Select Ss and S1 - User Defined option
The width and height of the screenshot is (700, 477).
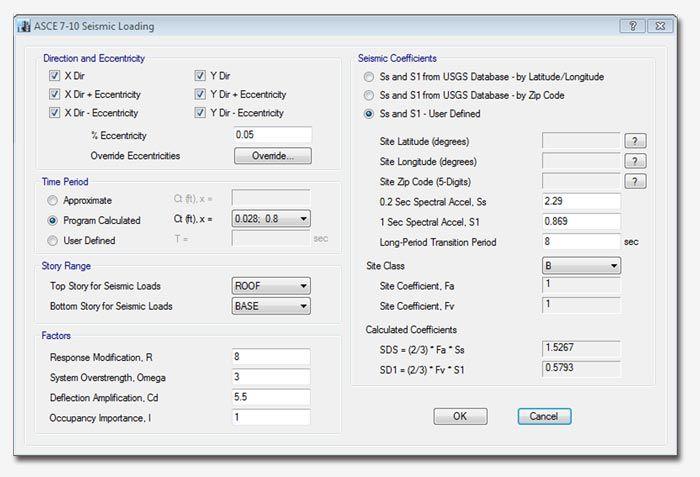(x=369, y=114)
